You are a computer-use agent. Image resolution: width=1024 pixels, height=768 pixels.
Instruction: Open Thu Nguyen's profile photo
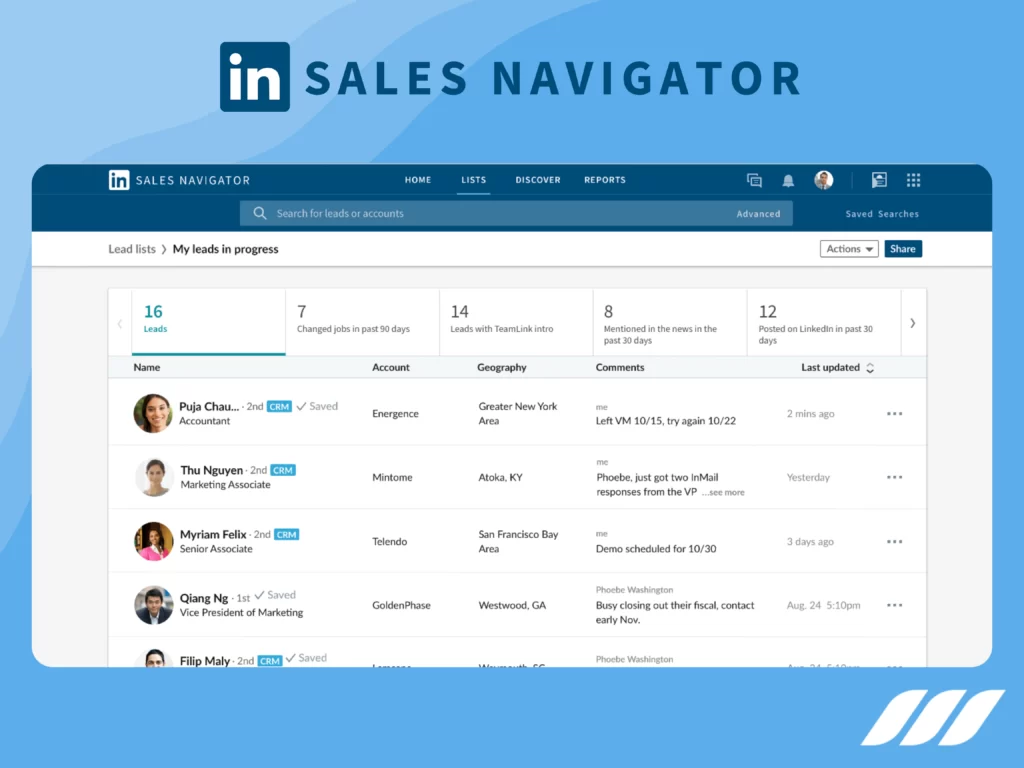point(154,477)
